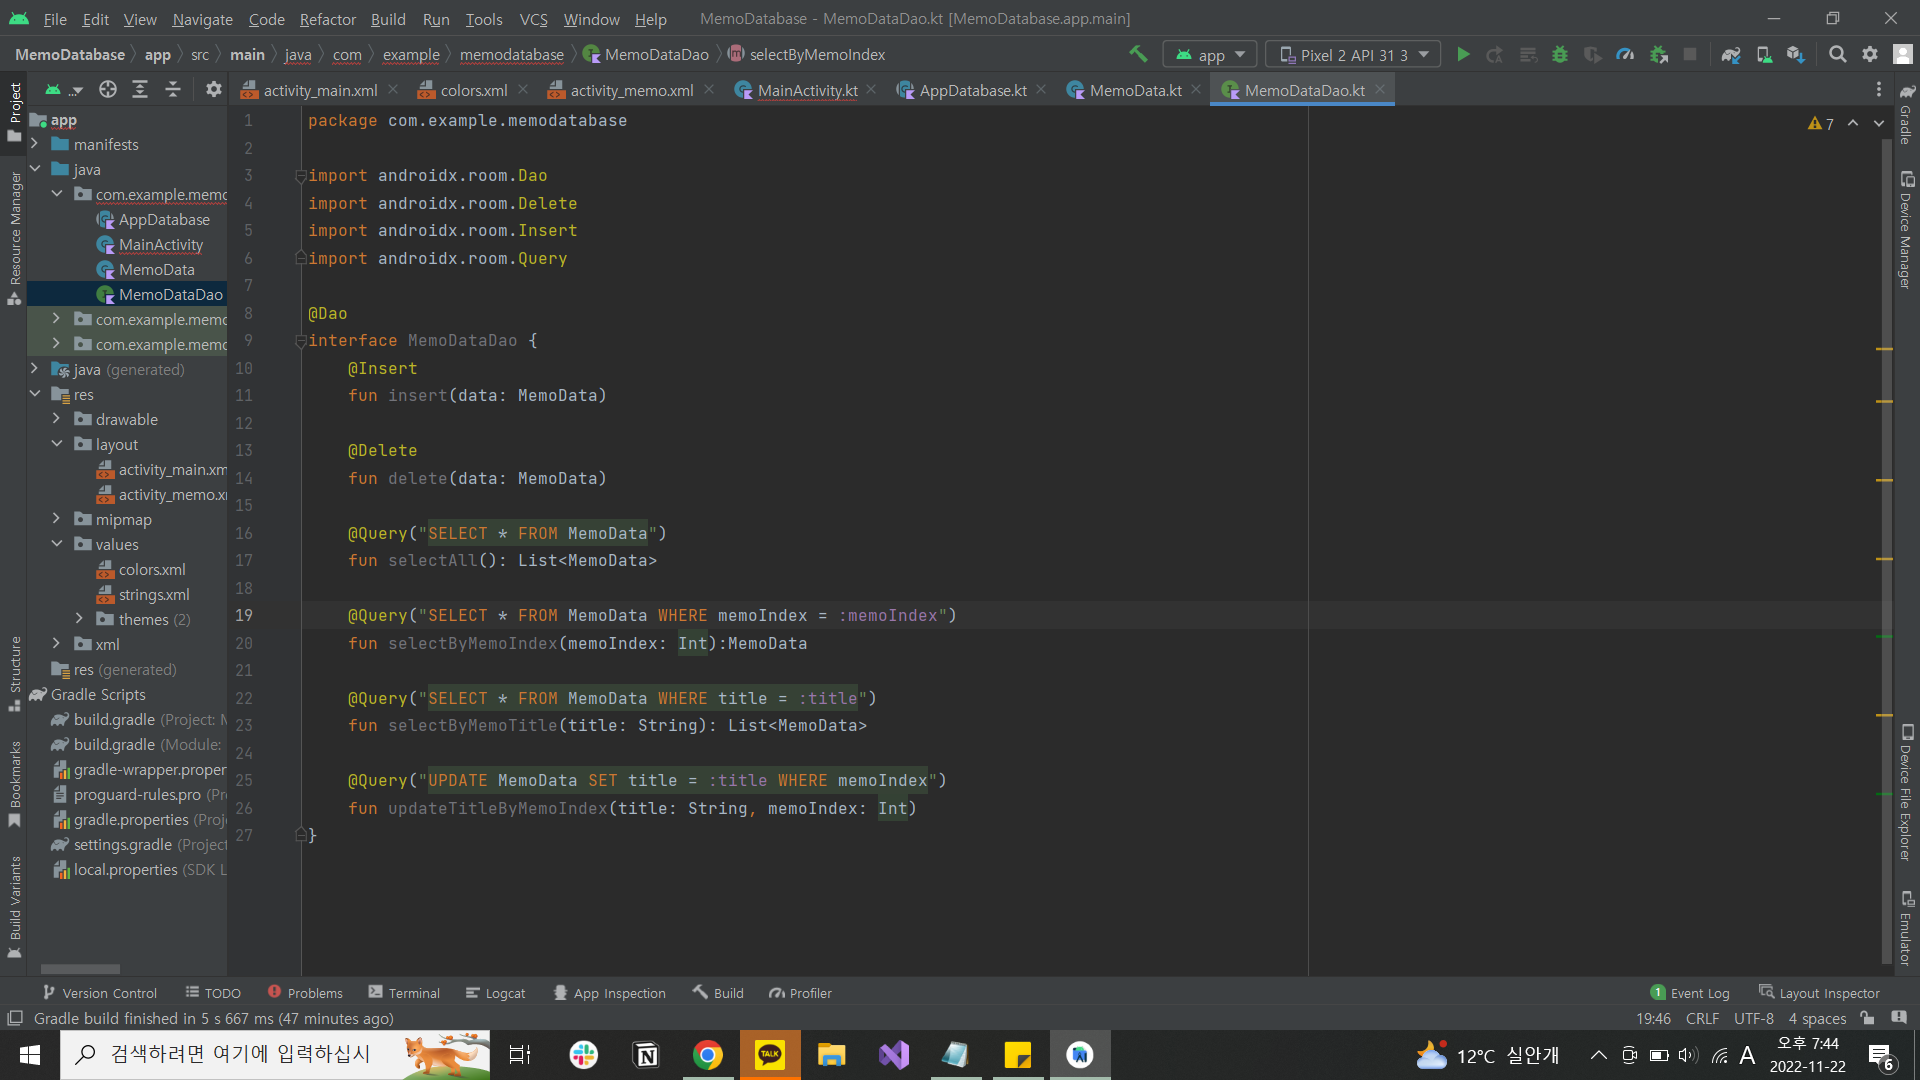Viewport: 1920px width, 1080px height.
Task: Expand the mipmap folder
Action: [57, 519]
